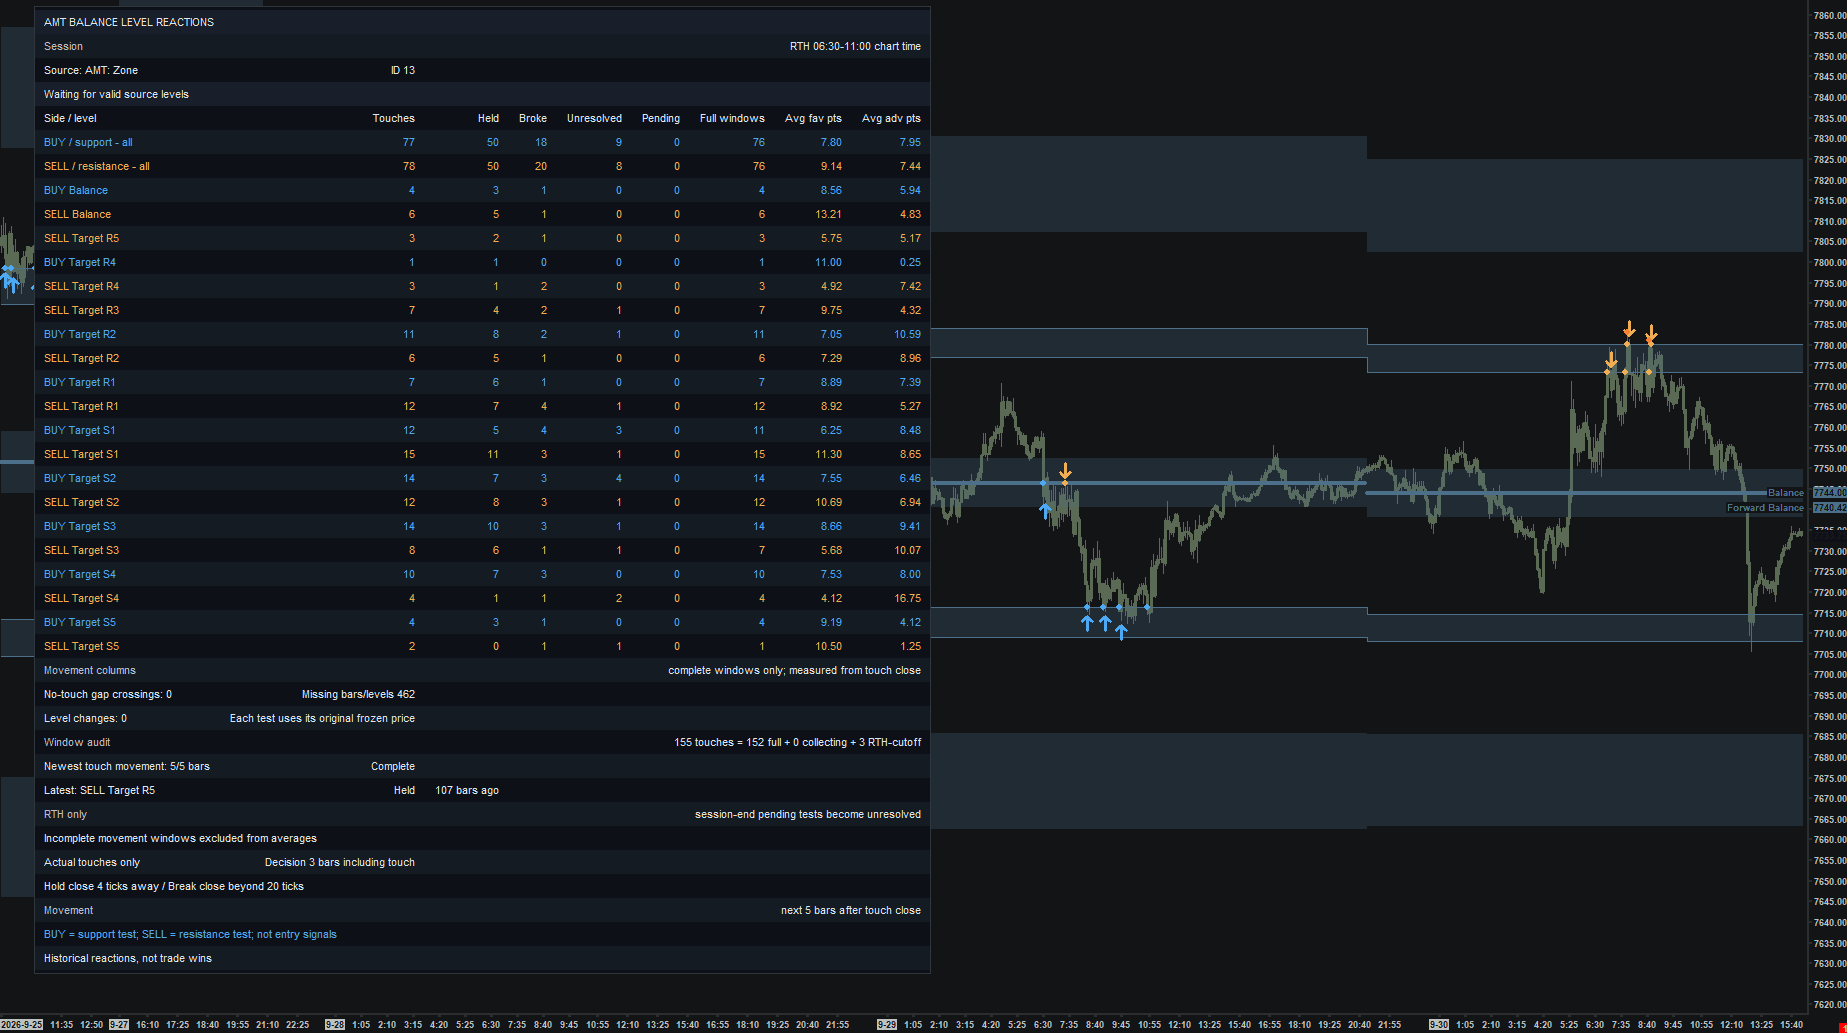Click the 7740.42 price tag on price axis

[x=1829, y=508]
